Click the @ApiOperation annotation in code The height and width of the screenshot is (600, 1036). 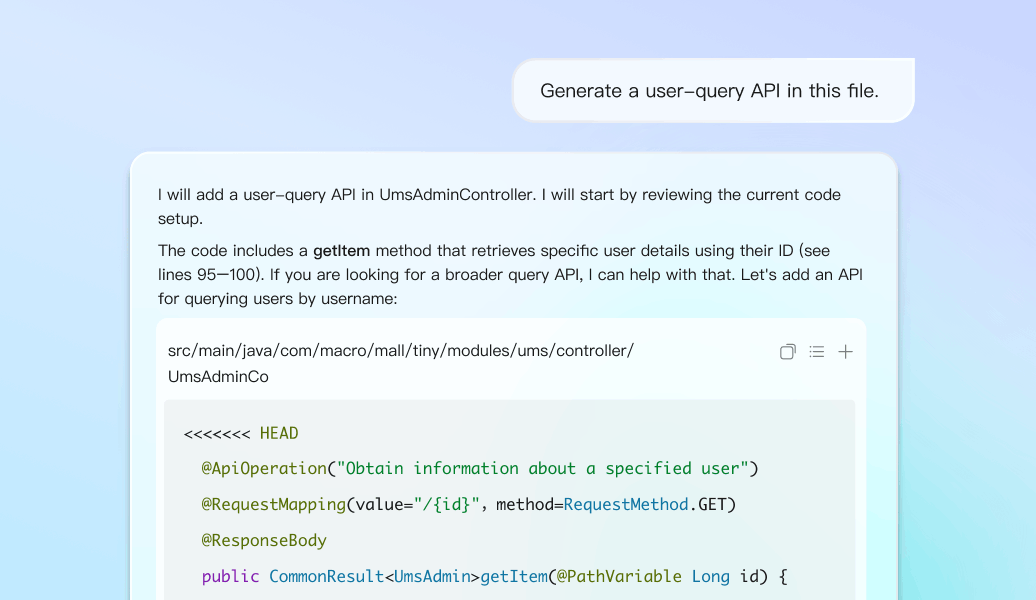[x=264, y=468]
